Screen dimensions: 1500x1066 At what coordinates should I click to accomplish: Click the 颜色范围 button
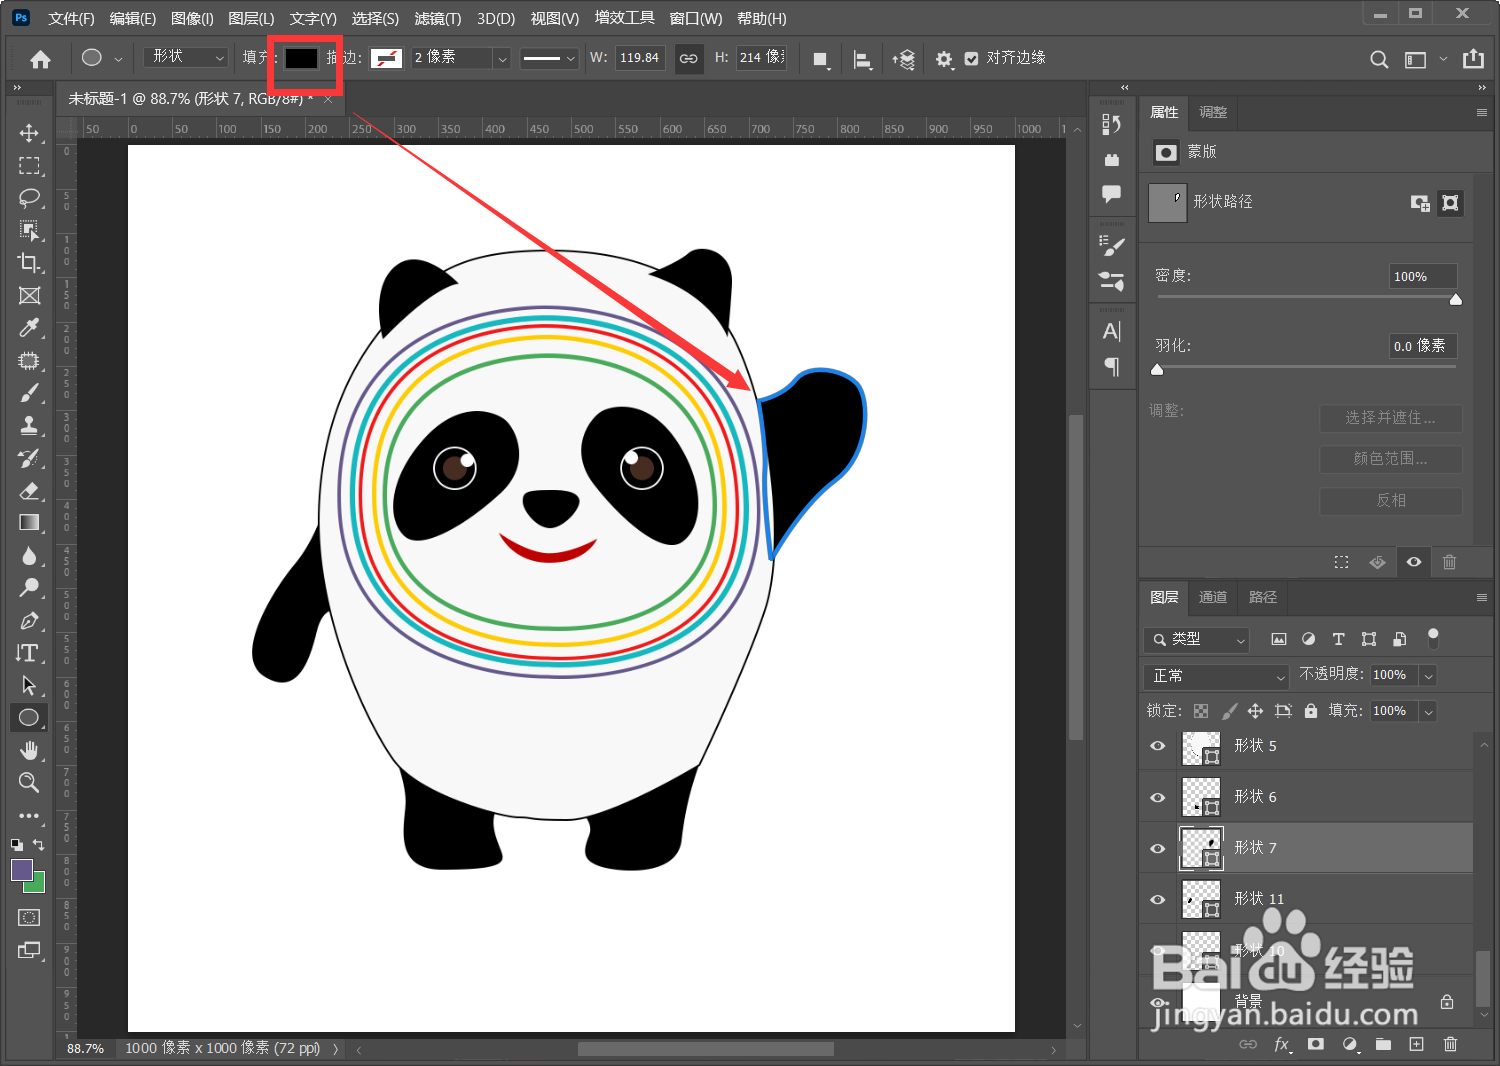pyautogui.click(x=1390, y=459)
